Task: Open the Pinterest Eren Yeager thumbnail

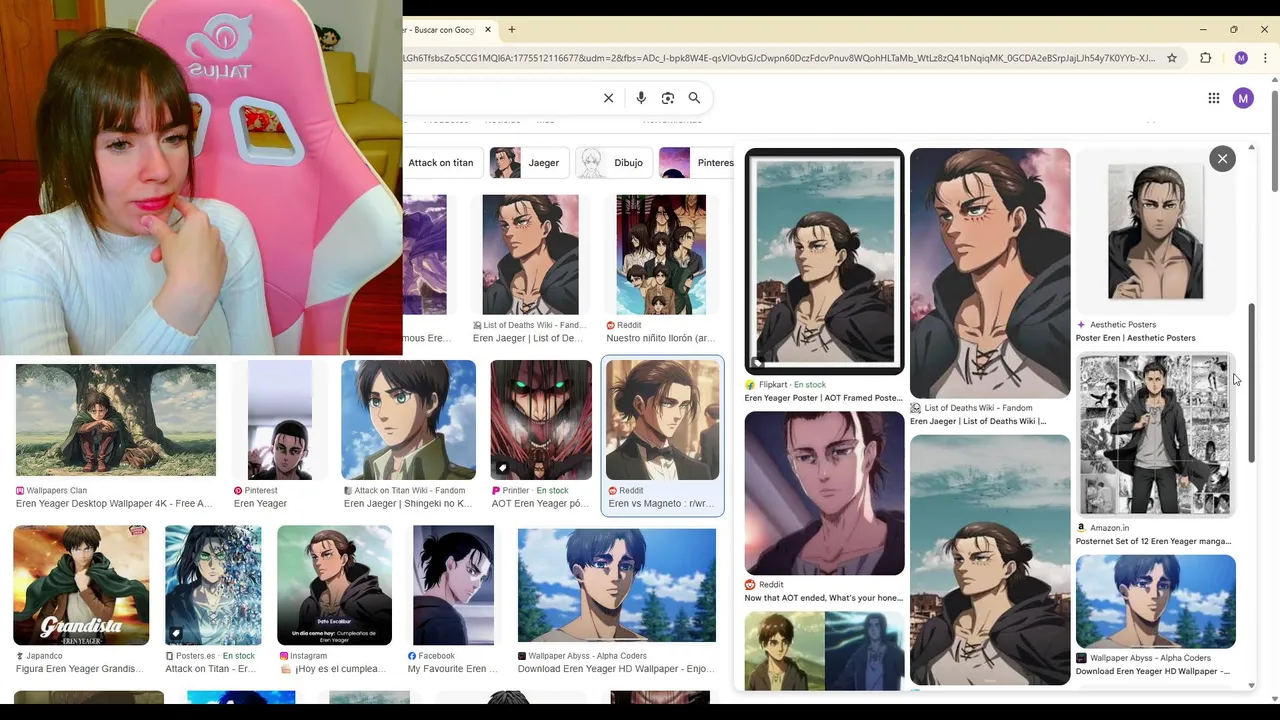Action: tap(280, 420)
